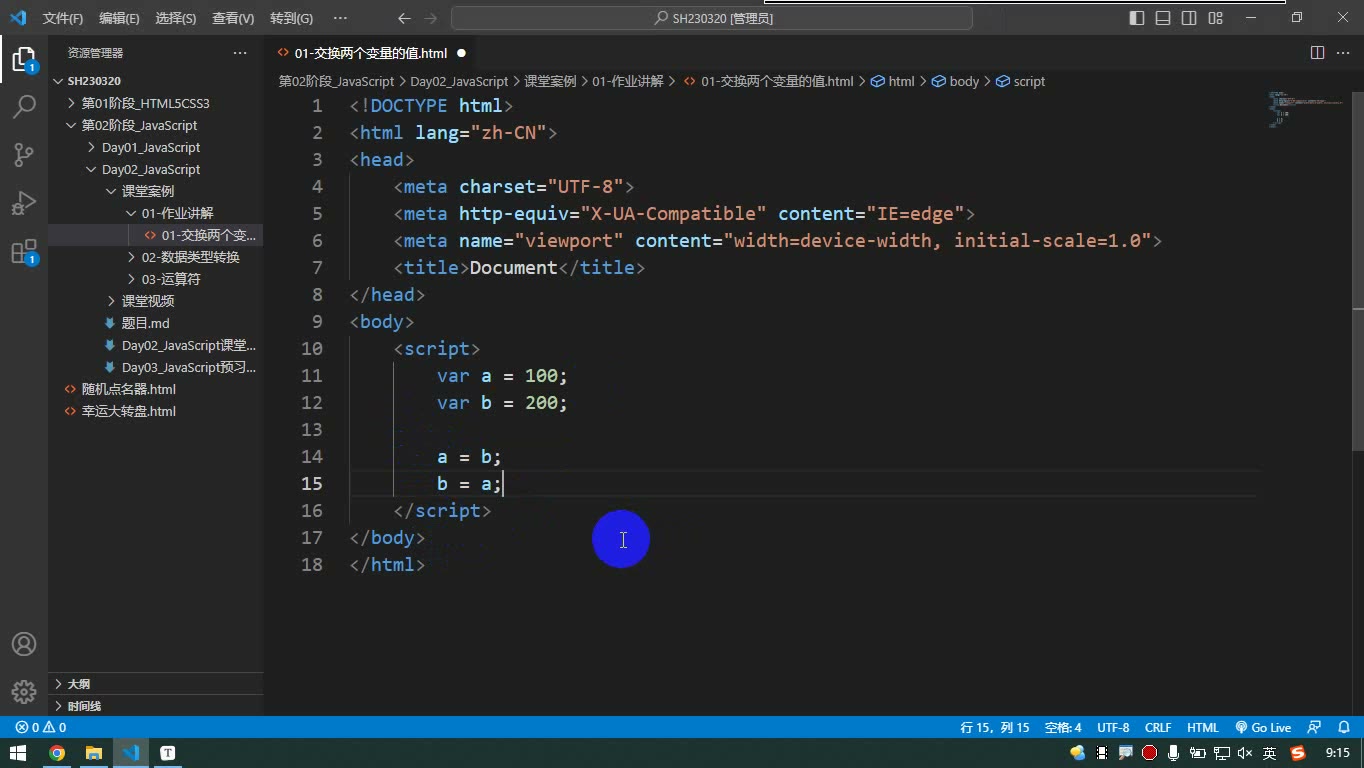Open the Run and Debug view
Screen dimensions: 1364x768
click(24, 203)
